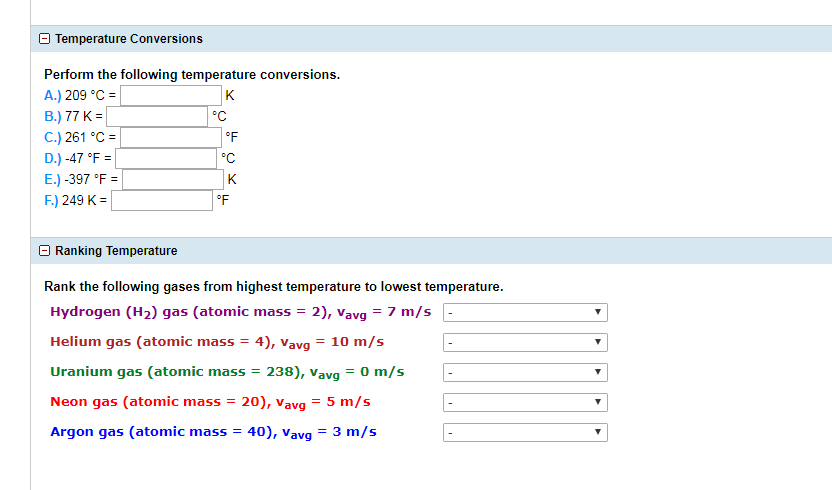Click 'Perform the following temperature conversions.' text

pos(192,74)
